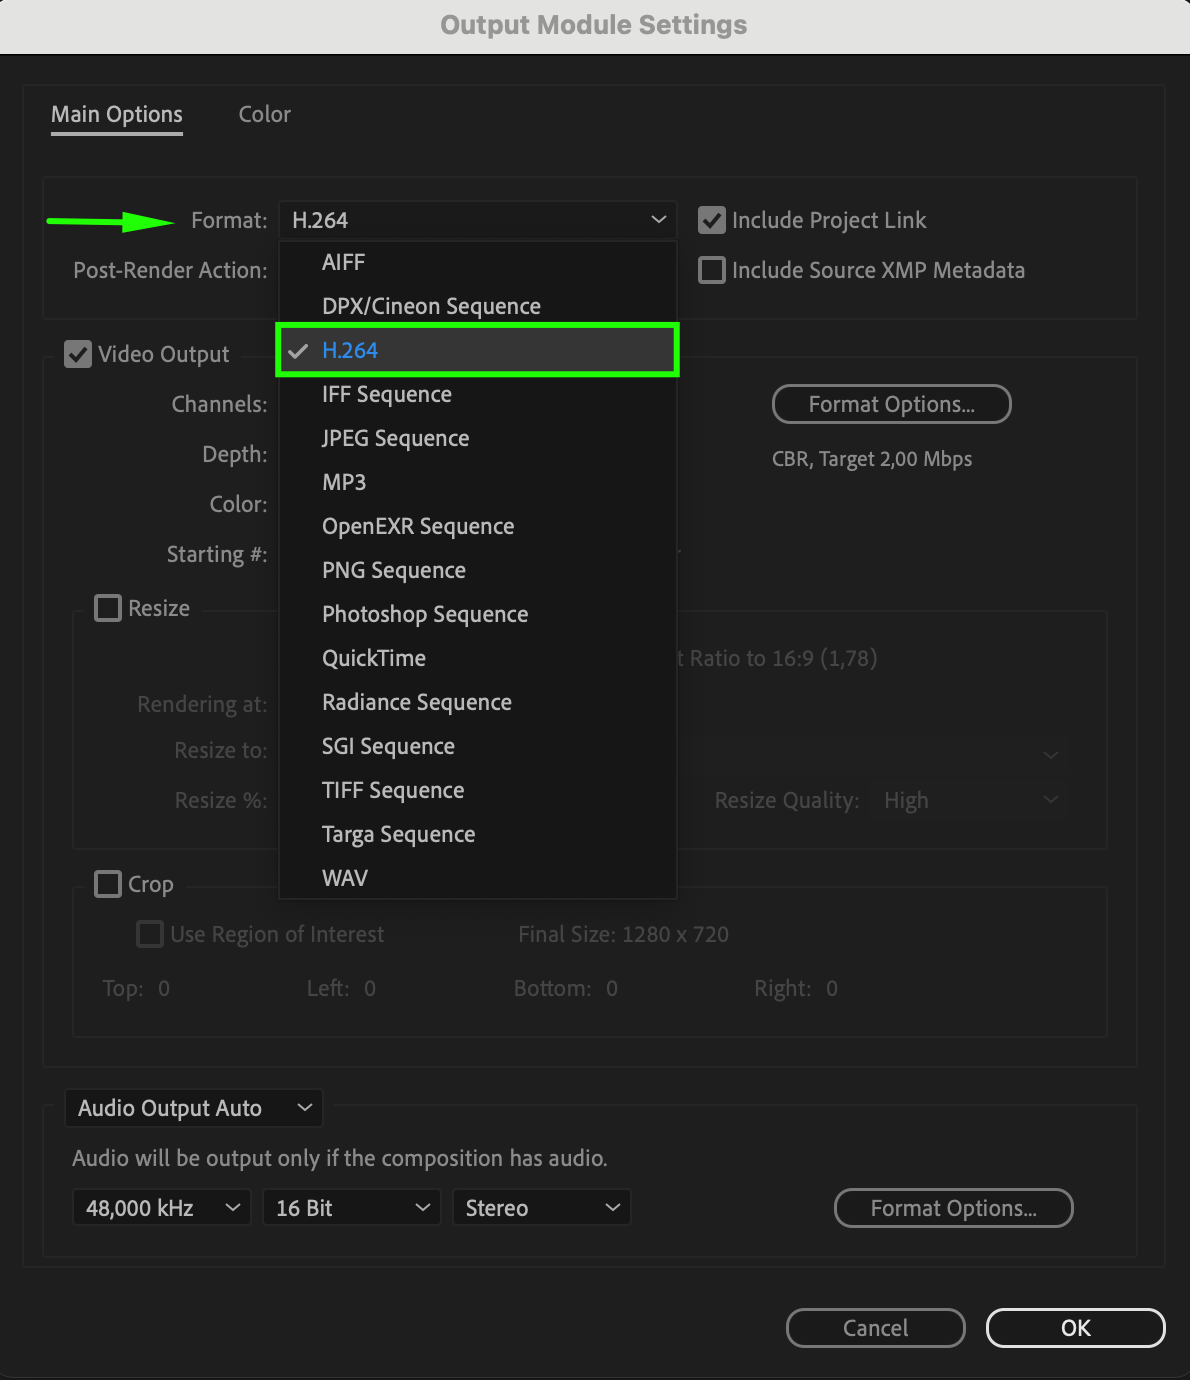
Task: Enable the Crop checkbox
Action: tap(108, 884)
